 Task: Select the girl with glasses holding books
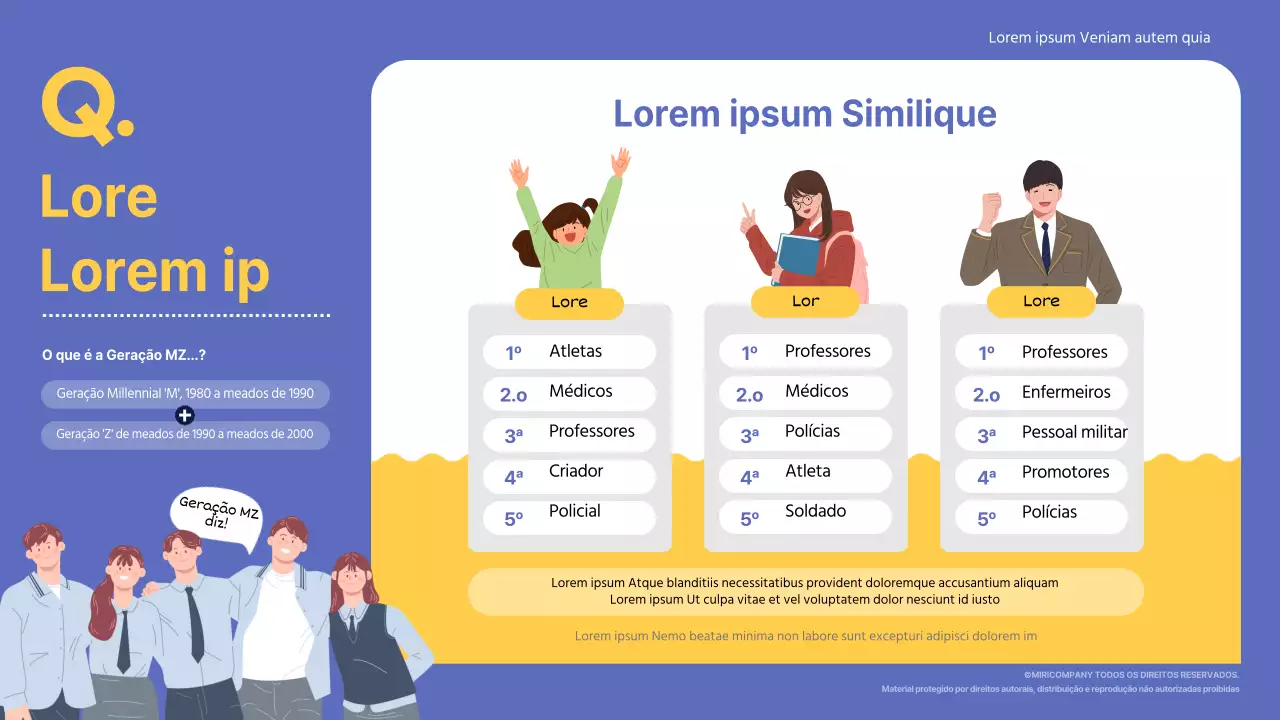coord(805,231)
